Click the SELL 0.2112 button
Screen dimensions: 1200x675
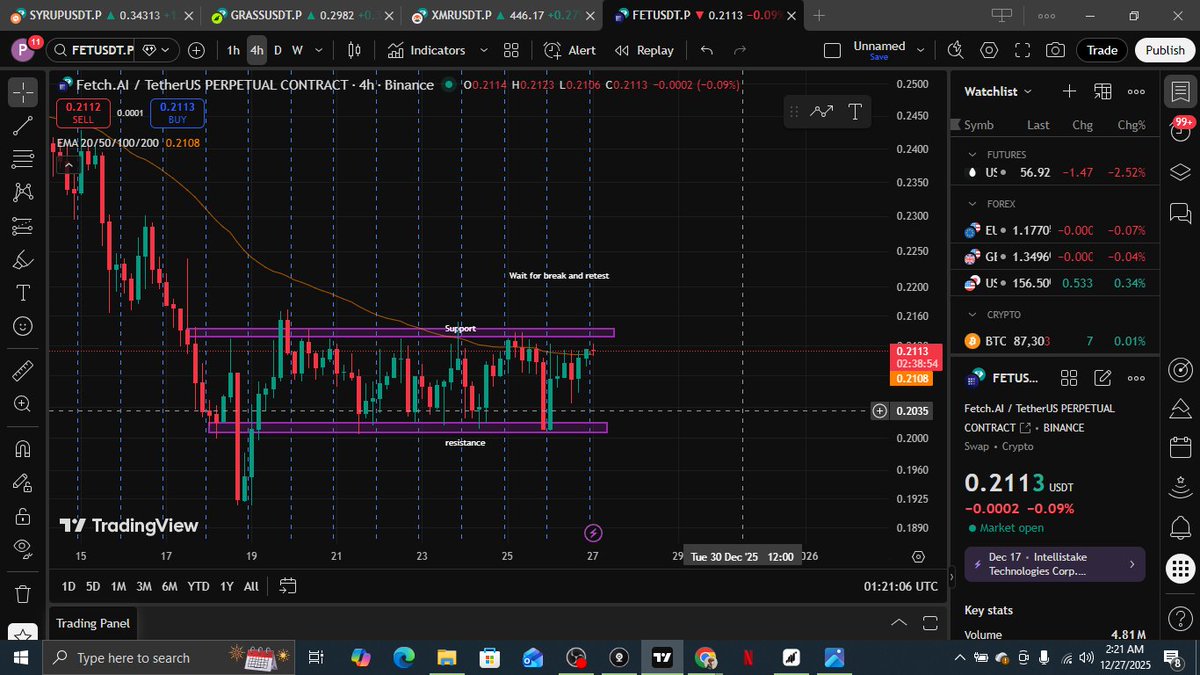coord(83,112)
